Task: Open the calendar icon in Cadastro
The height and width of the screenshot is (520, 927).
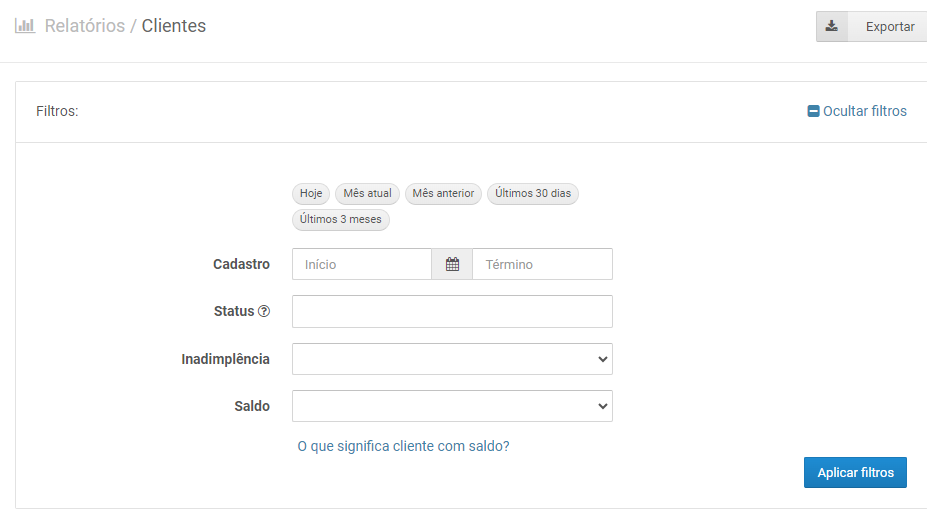Action: (452, 264)
